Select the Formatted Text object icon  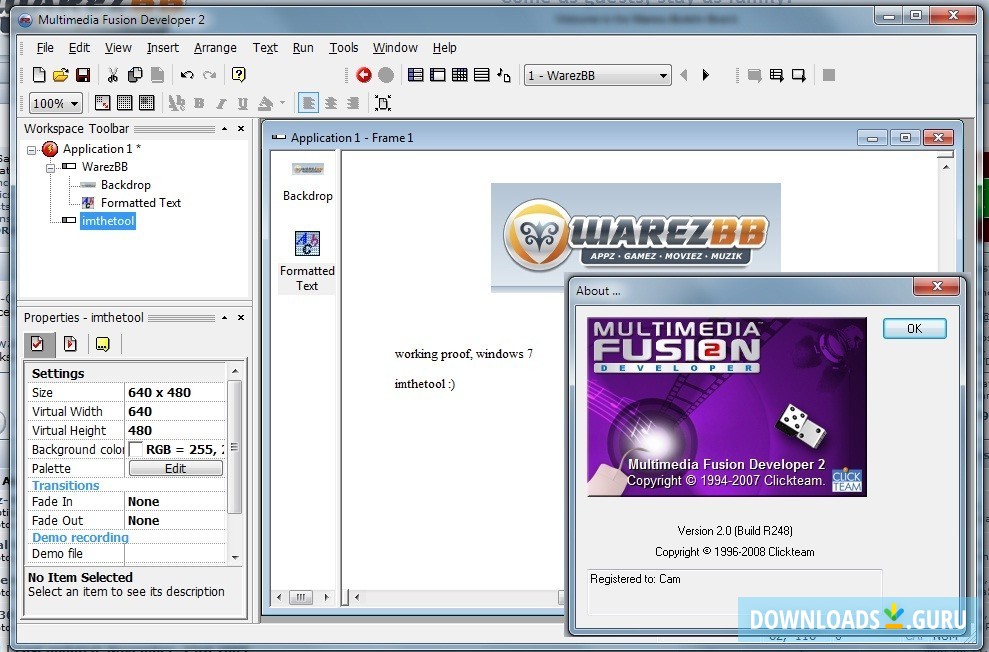[x=307, y=242]
